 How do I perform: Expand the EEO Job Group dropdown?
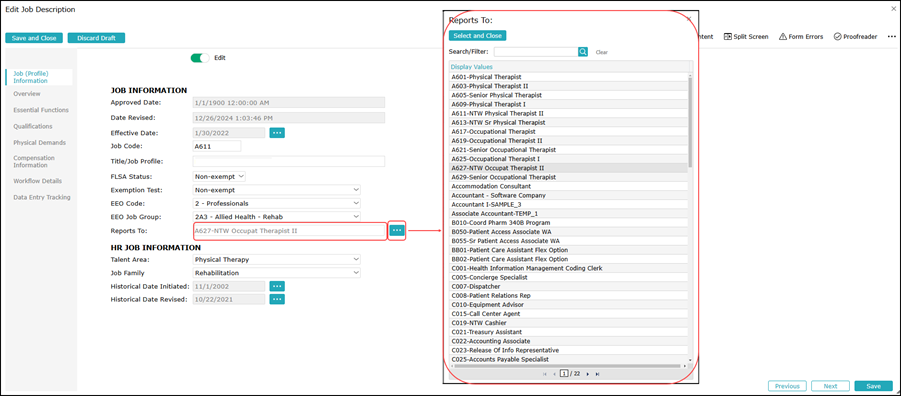click(277, 217)
